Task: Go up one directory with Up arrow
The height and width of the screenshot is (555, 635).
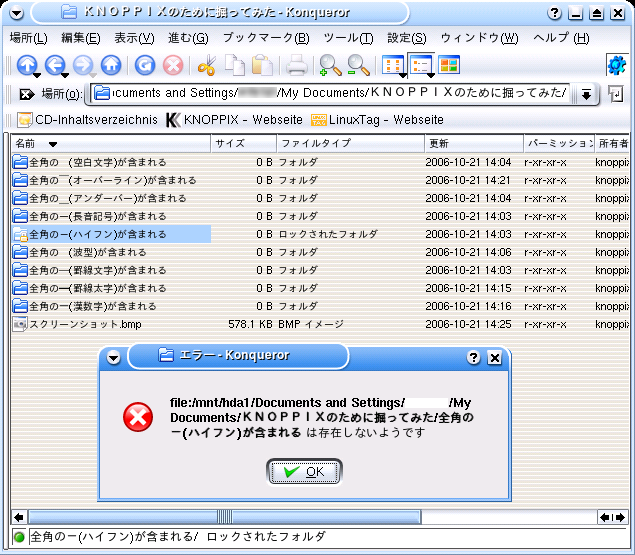Action: [x=27, y=65]
